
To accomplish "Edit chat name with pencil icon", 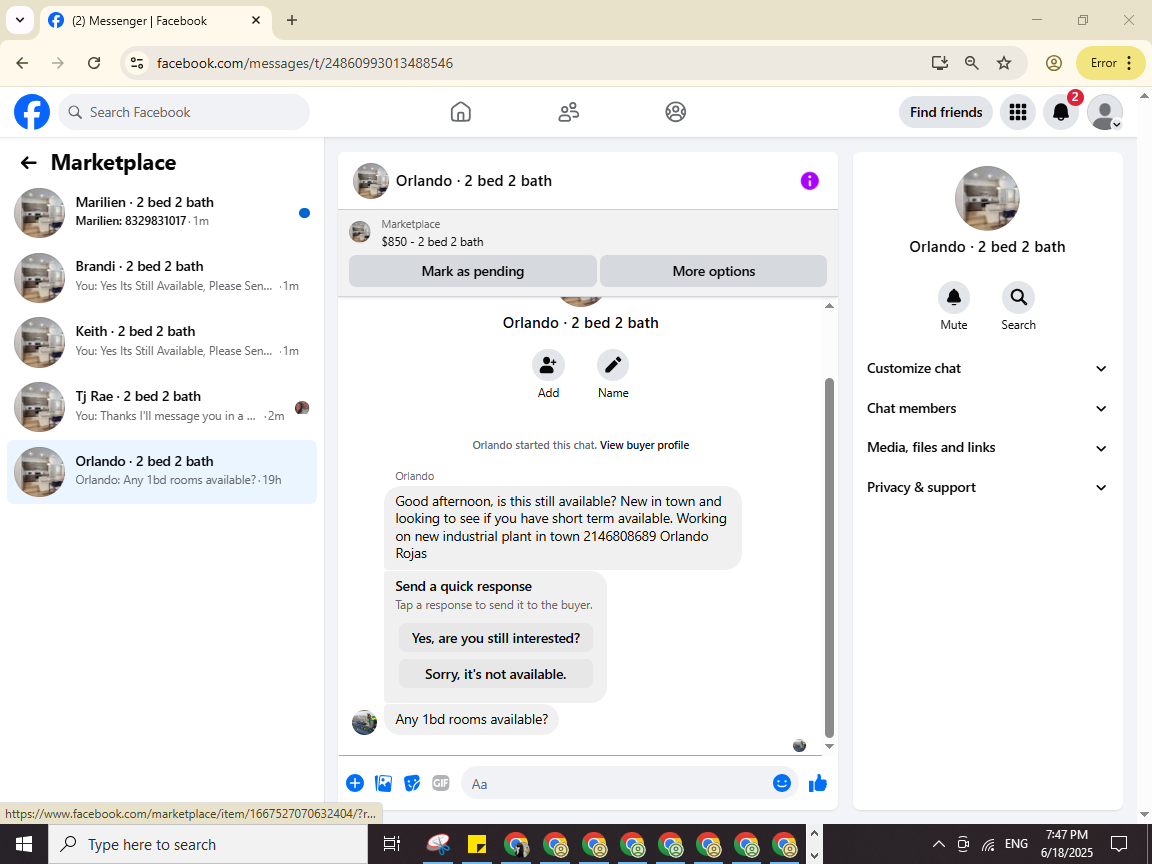I will tap(613, 365).
